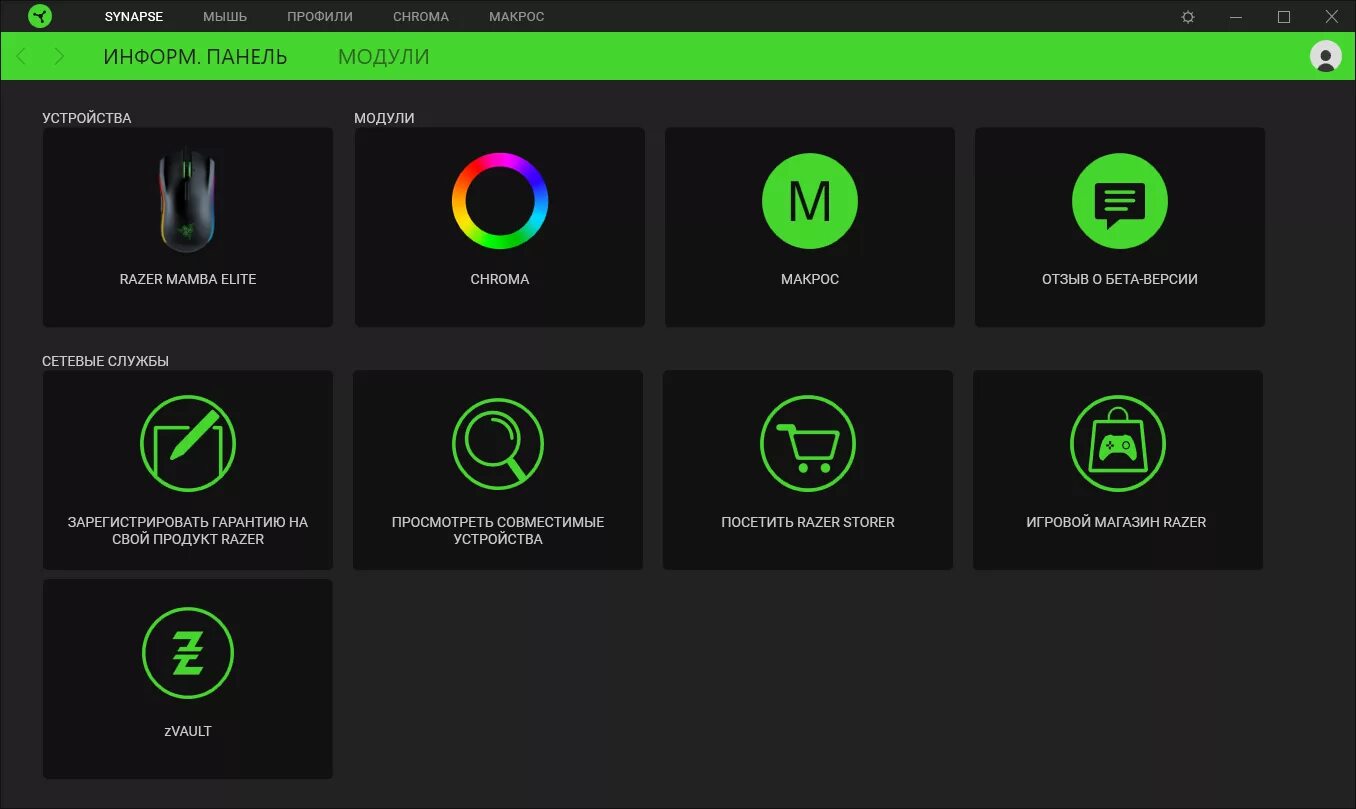The width and height of the screenshot is (1356, 809).
Task: Open the Chroma color ring icon
Action: 500,201
